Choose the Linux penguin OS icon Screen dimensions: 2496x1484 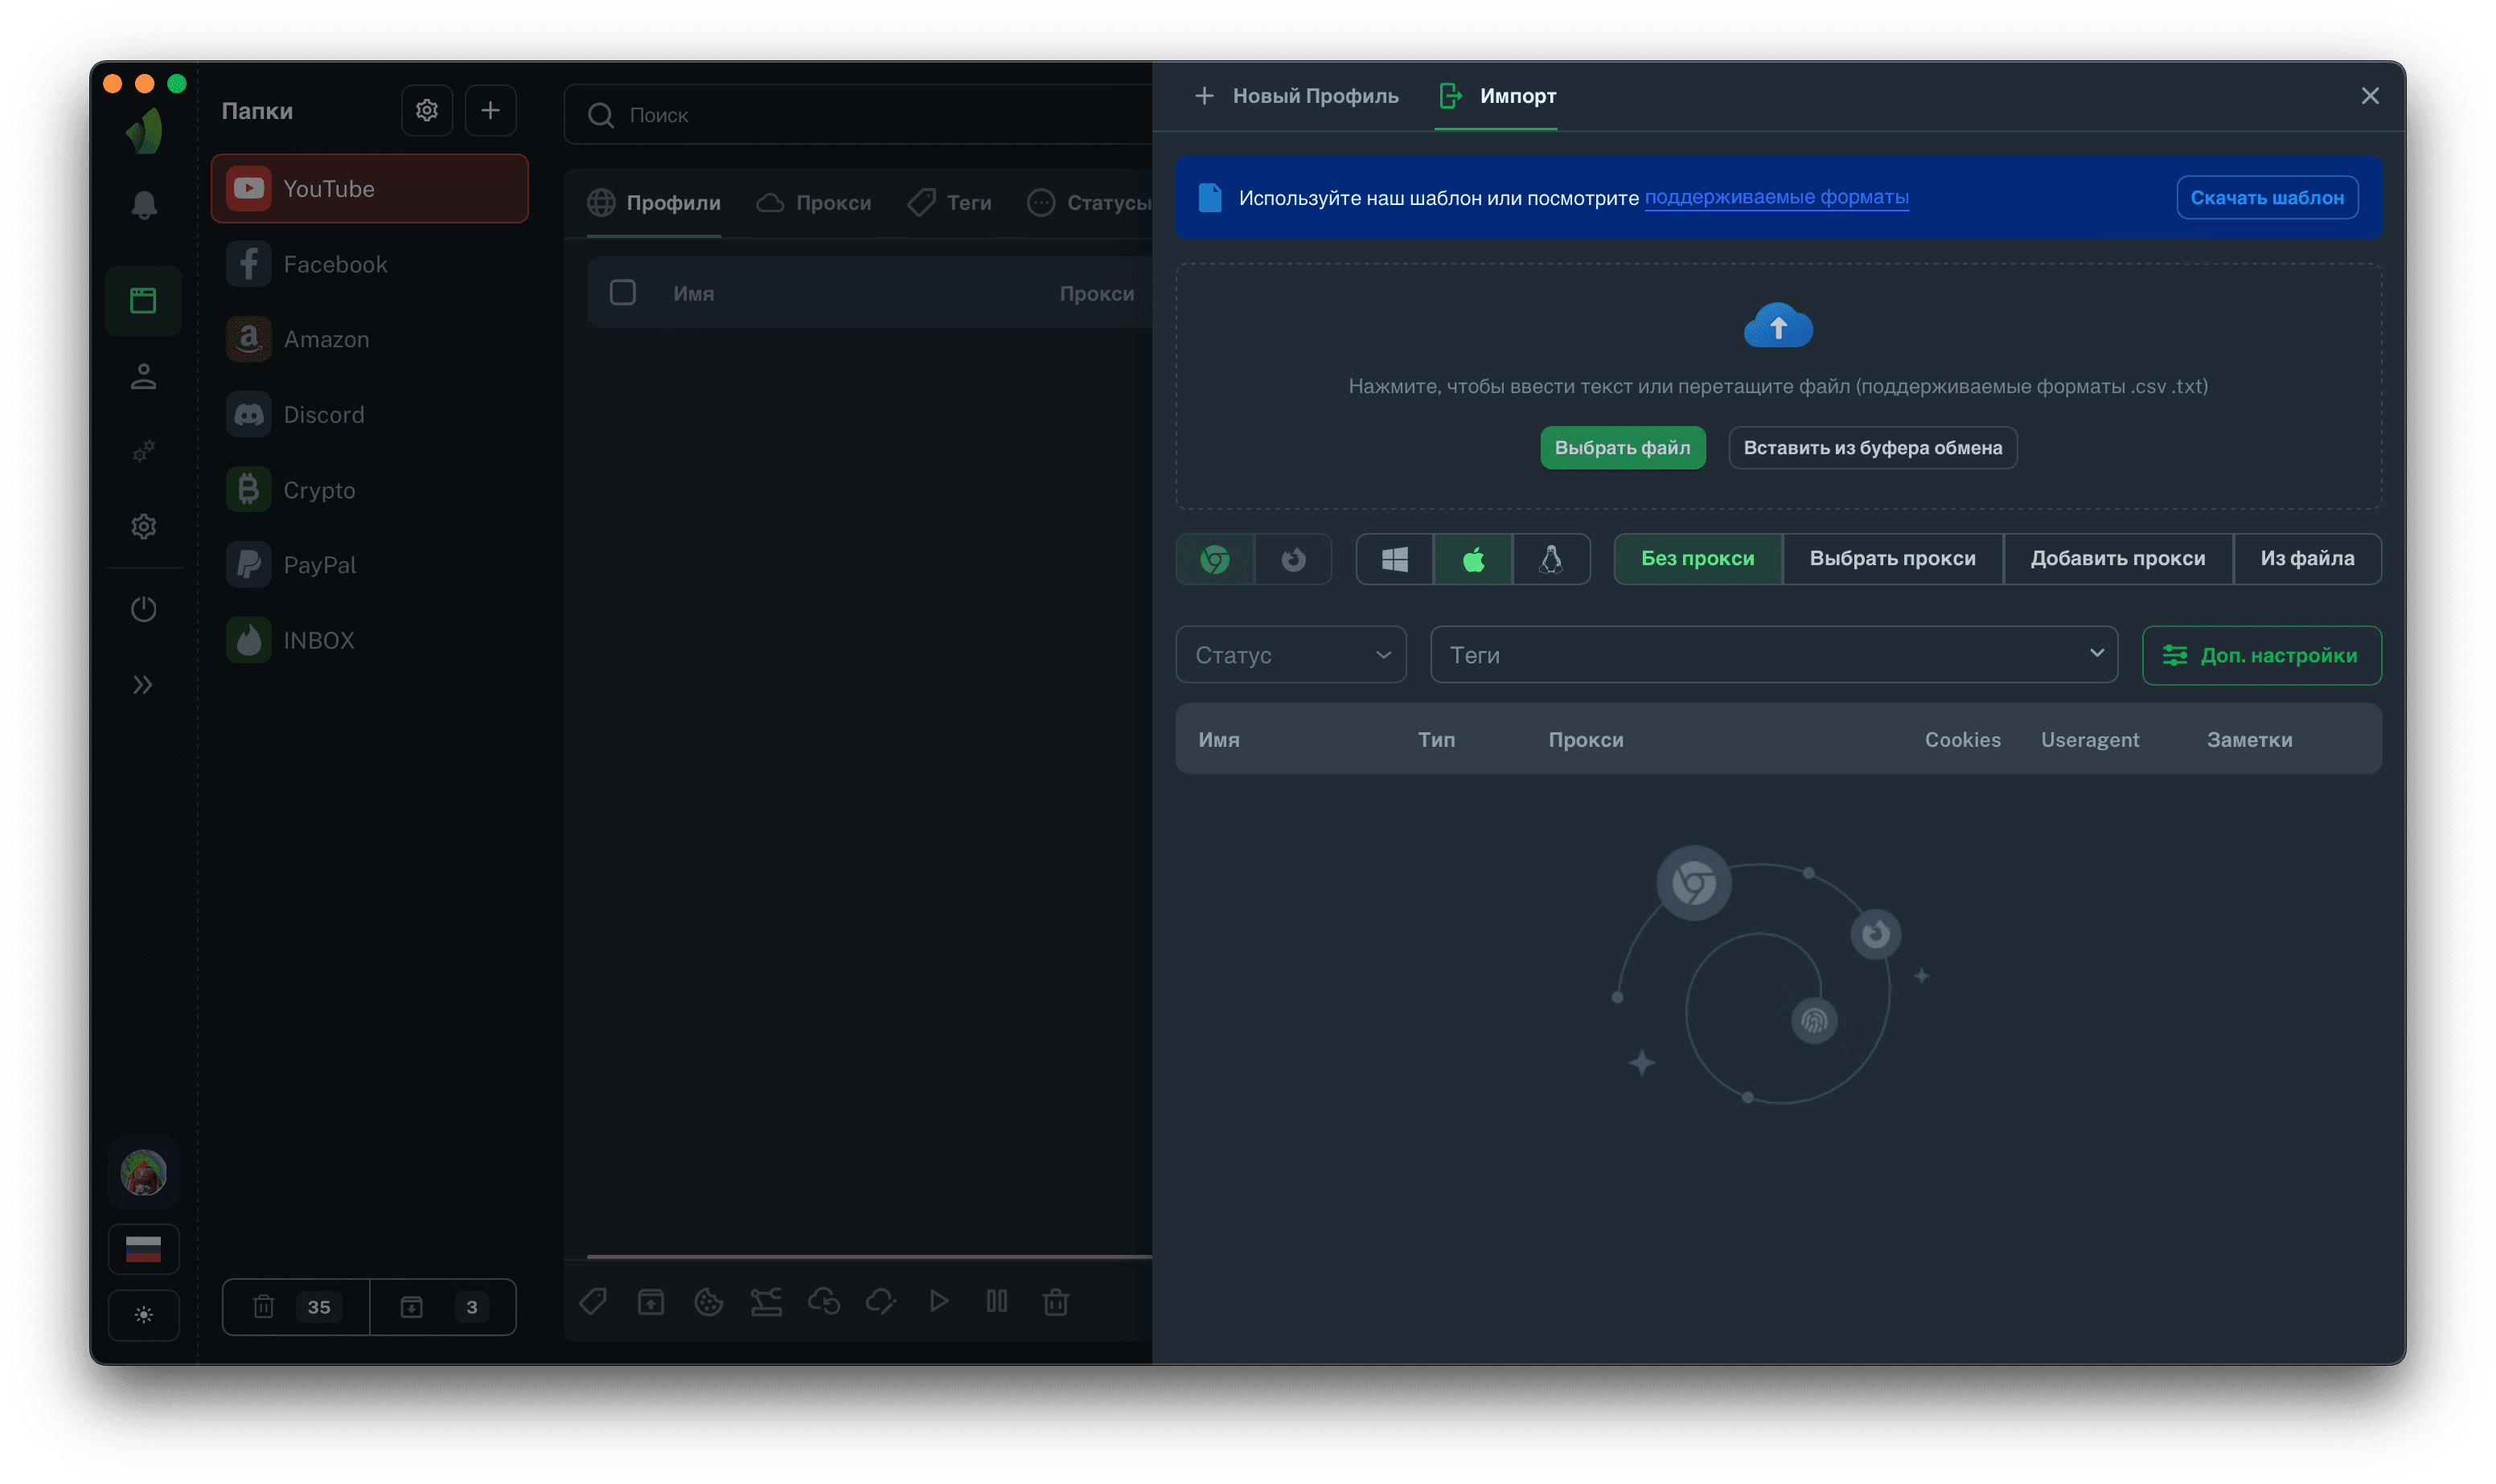[x=1550, y=559]
